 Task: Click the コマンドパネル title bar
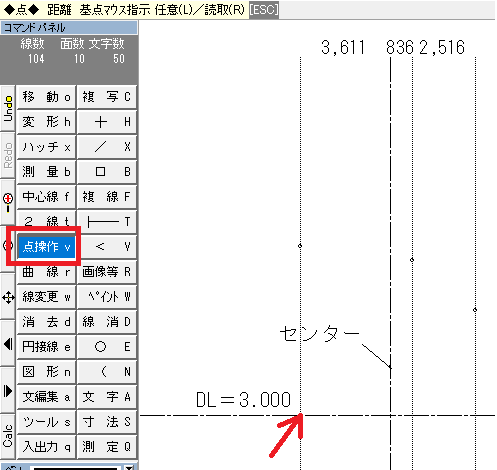(x=69, y=27)
